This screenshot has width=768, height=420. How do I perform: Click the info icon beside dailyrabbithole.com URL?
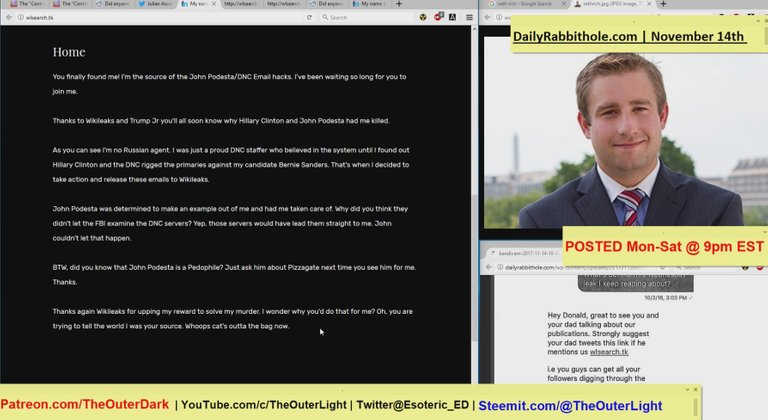click(x=500, y=267)
